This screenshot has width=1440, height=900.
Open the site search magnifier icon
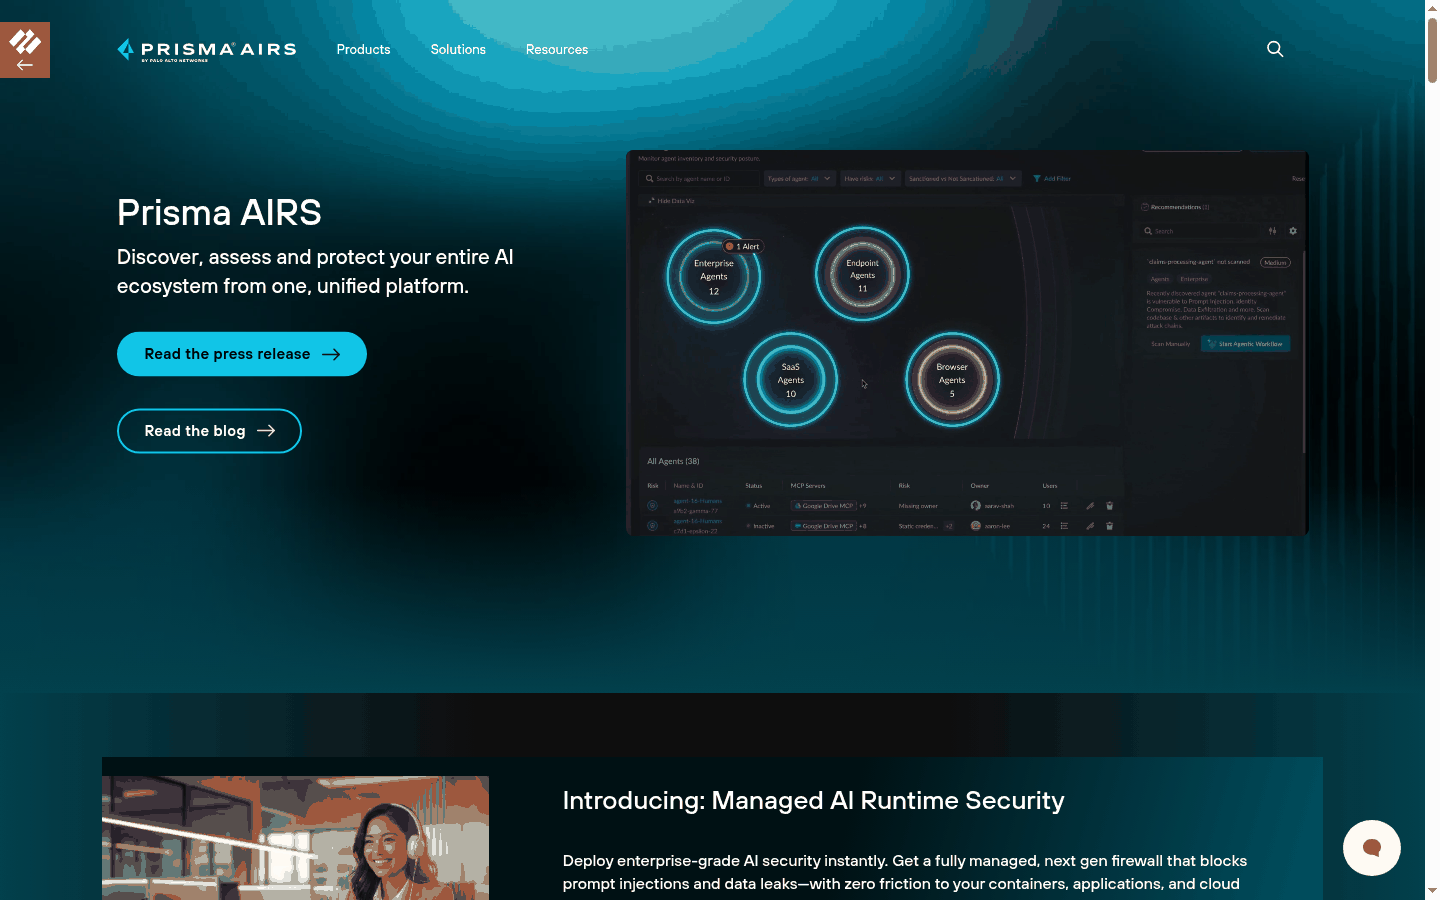[x=1275, y=49]
